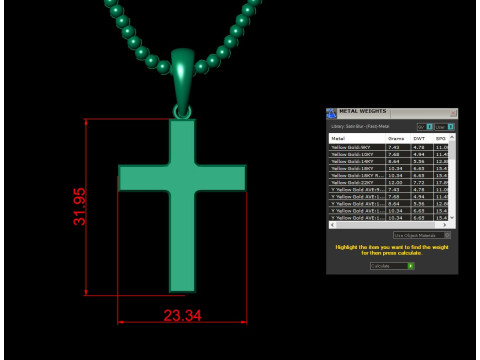Select the Yellow Gold 10KY row
This screenshot has height=360, width=480.
pyautogui.click(x=389, y=154)
